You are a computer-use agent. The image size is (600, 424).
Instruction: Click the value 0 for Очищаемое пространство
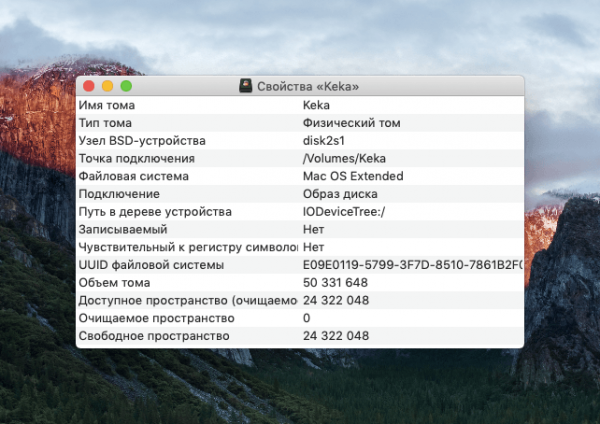[307, 318]
